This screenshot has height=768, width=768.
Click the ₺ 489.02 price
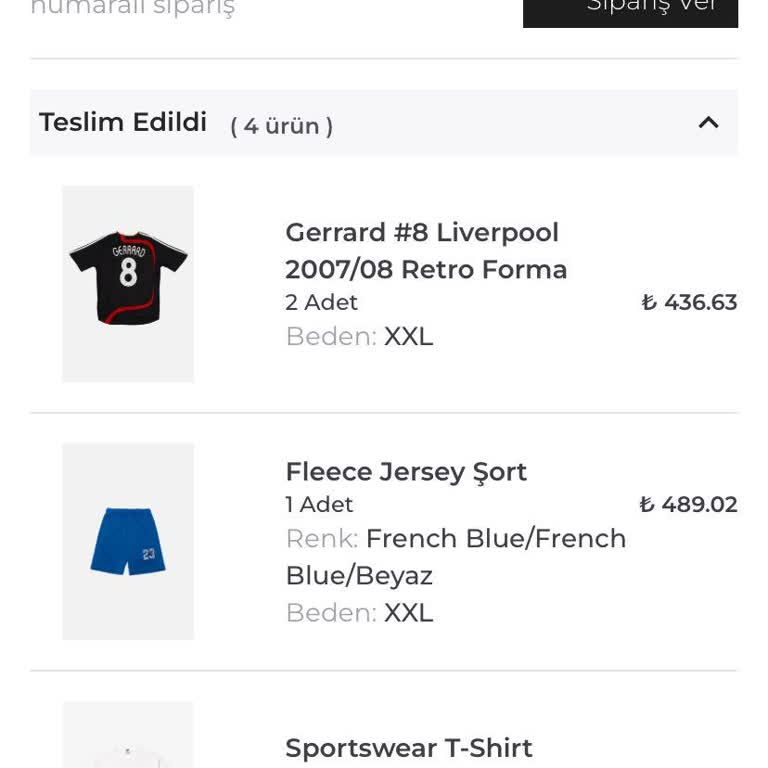(x=689, y=504)
